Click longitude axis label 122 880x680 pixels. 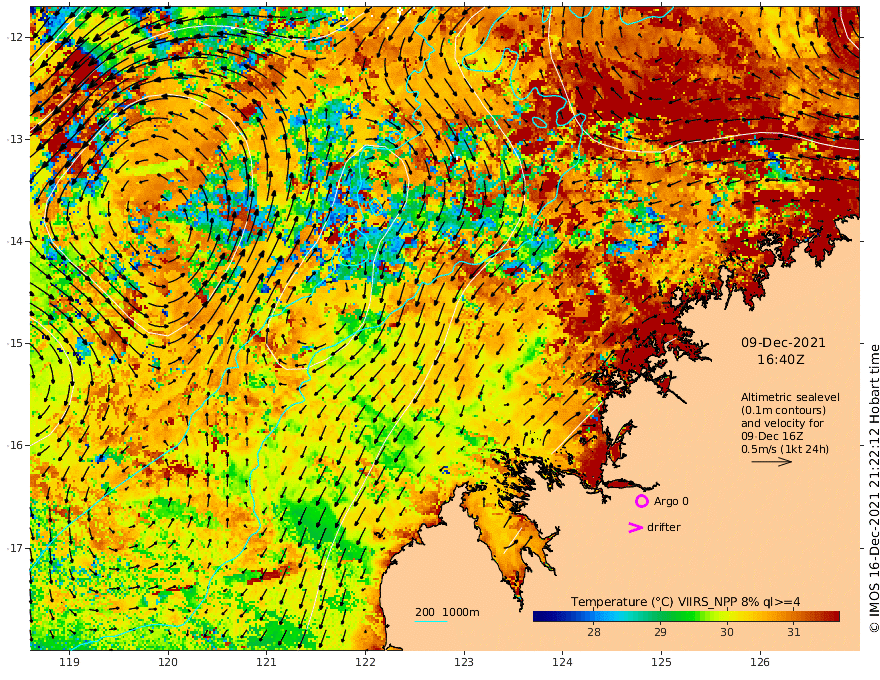(x=365, y=663)
